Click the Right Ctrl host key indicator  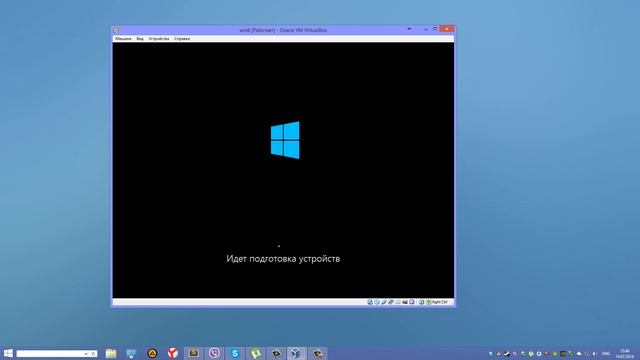coord(440,302)
